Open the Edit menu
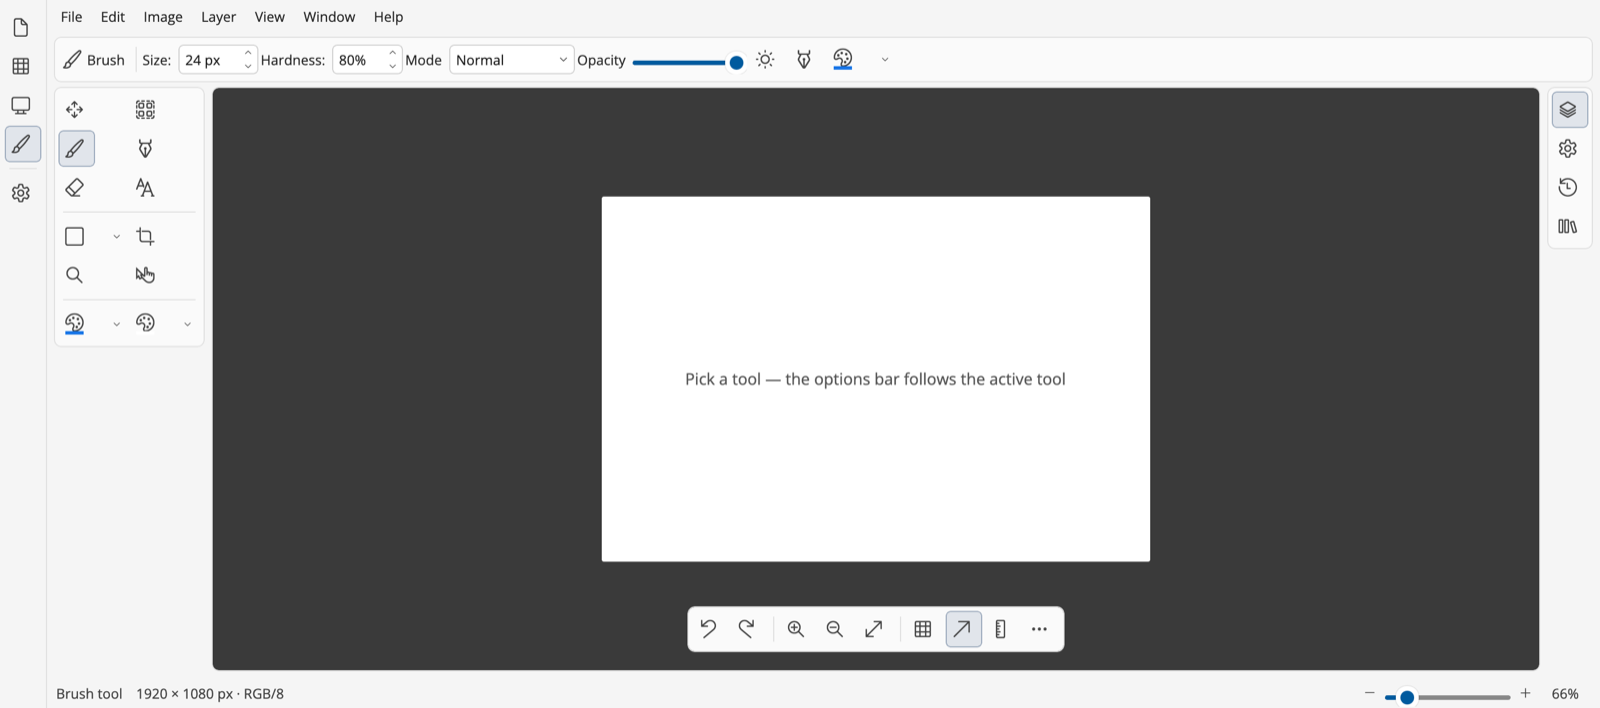 pyautogui.click(x=113, y=17)
